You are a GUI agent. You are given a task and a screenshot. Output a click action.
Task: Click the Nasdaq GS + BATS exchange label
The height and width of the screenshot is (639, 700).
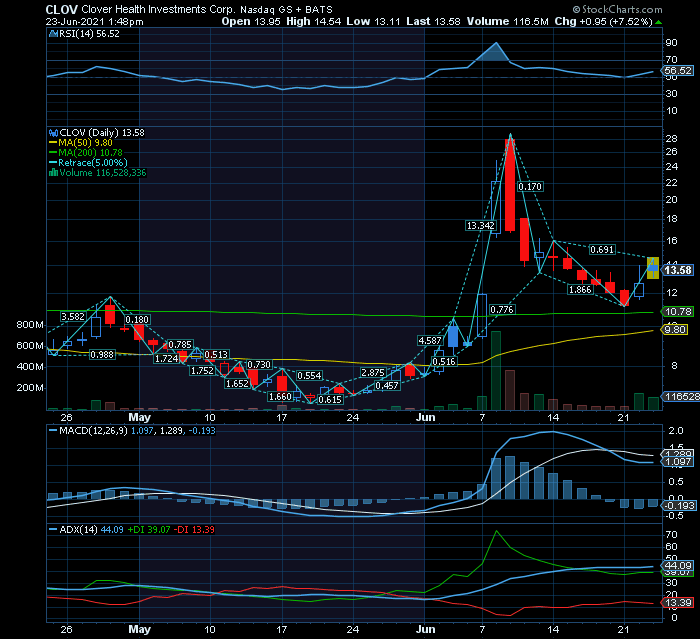(x=286, y=9)
